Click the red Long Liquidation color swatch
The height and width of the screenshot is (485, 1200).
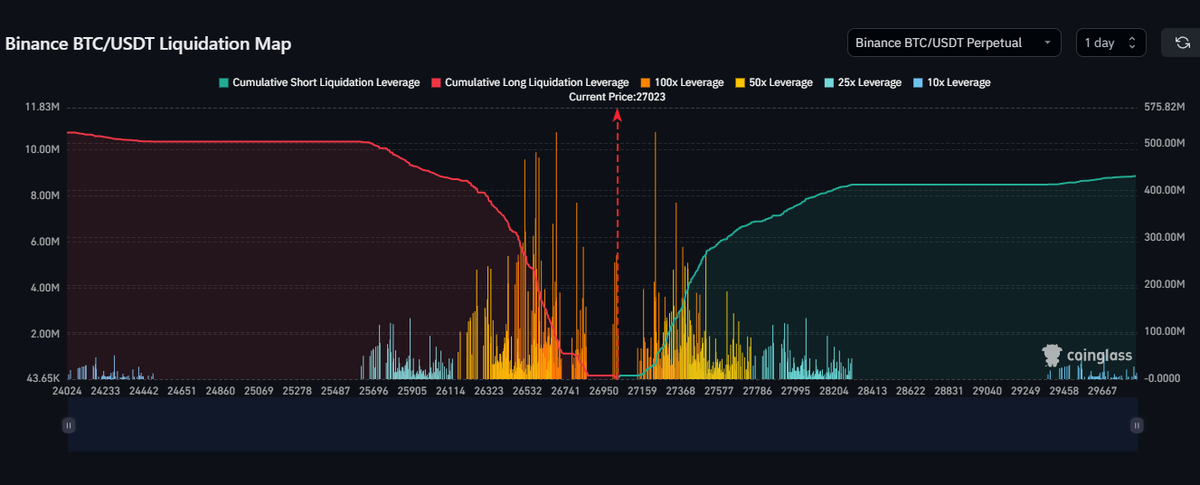[434, 82]
